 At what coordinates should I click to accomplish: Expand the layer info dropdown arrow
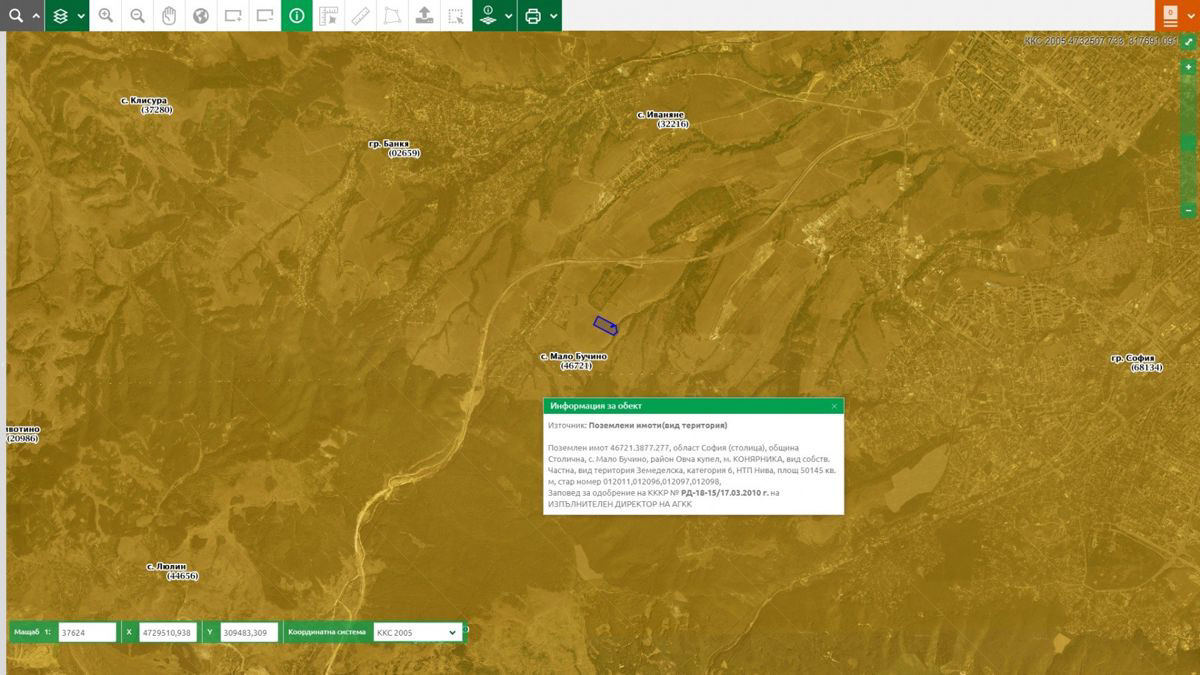click(x=508, y=16)
